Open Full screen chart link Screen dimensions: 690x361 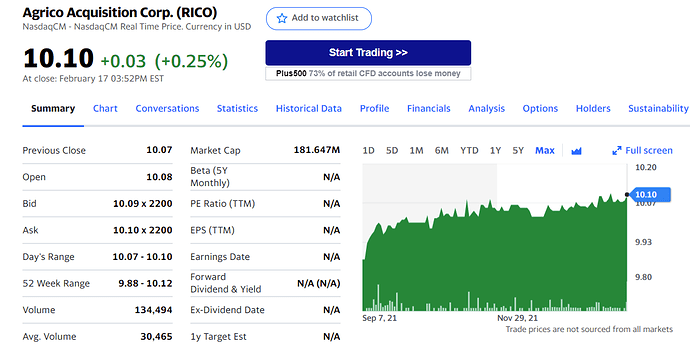tap(642, 151)
